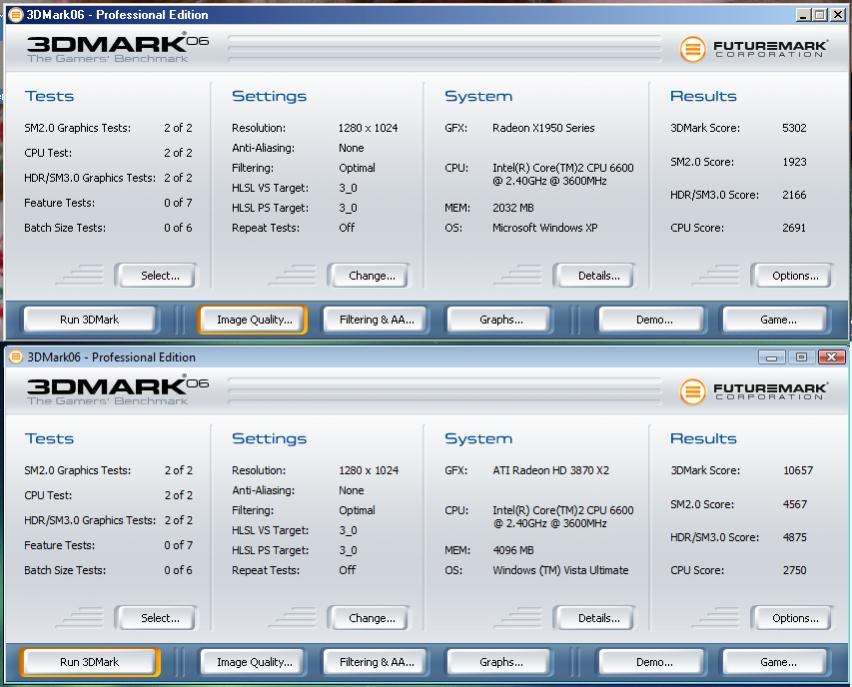Image resolution: width=852 pixels, height=687 pixels.
Task: Launch Demo... in the Vista Ultimate window
Action: pyautogui.click(x=651, y=662)
